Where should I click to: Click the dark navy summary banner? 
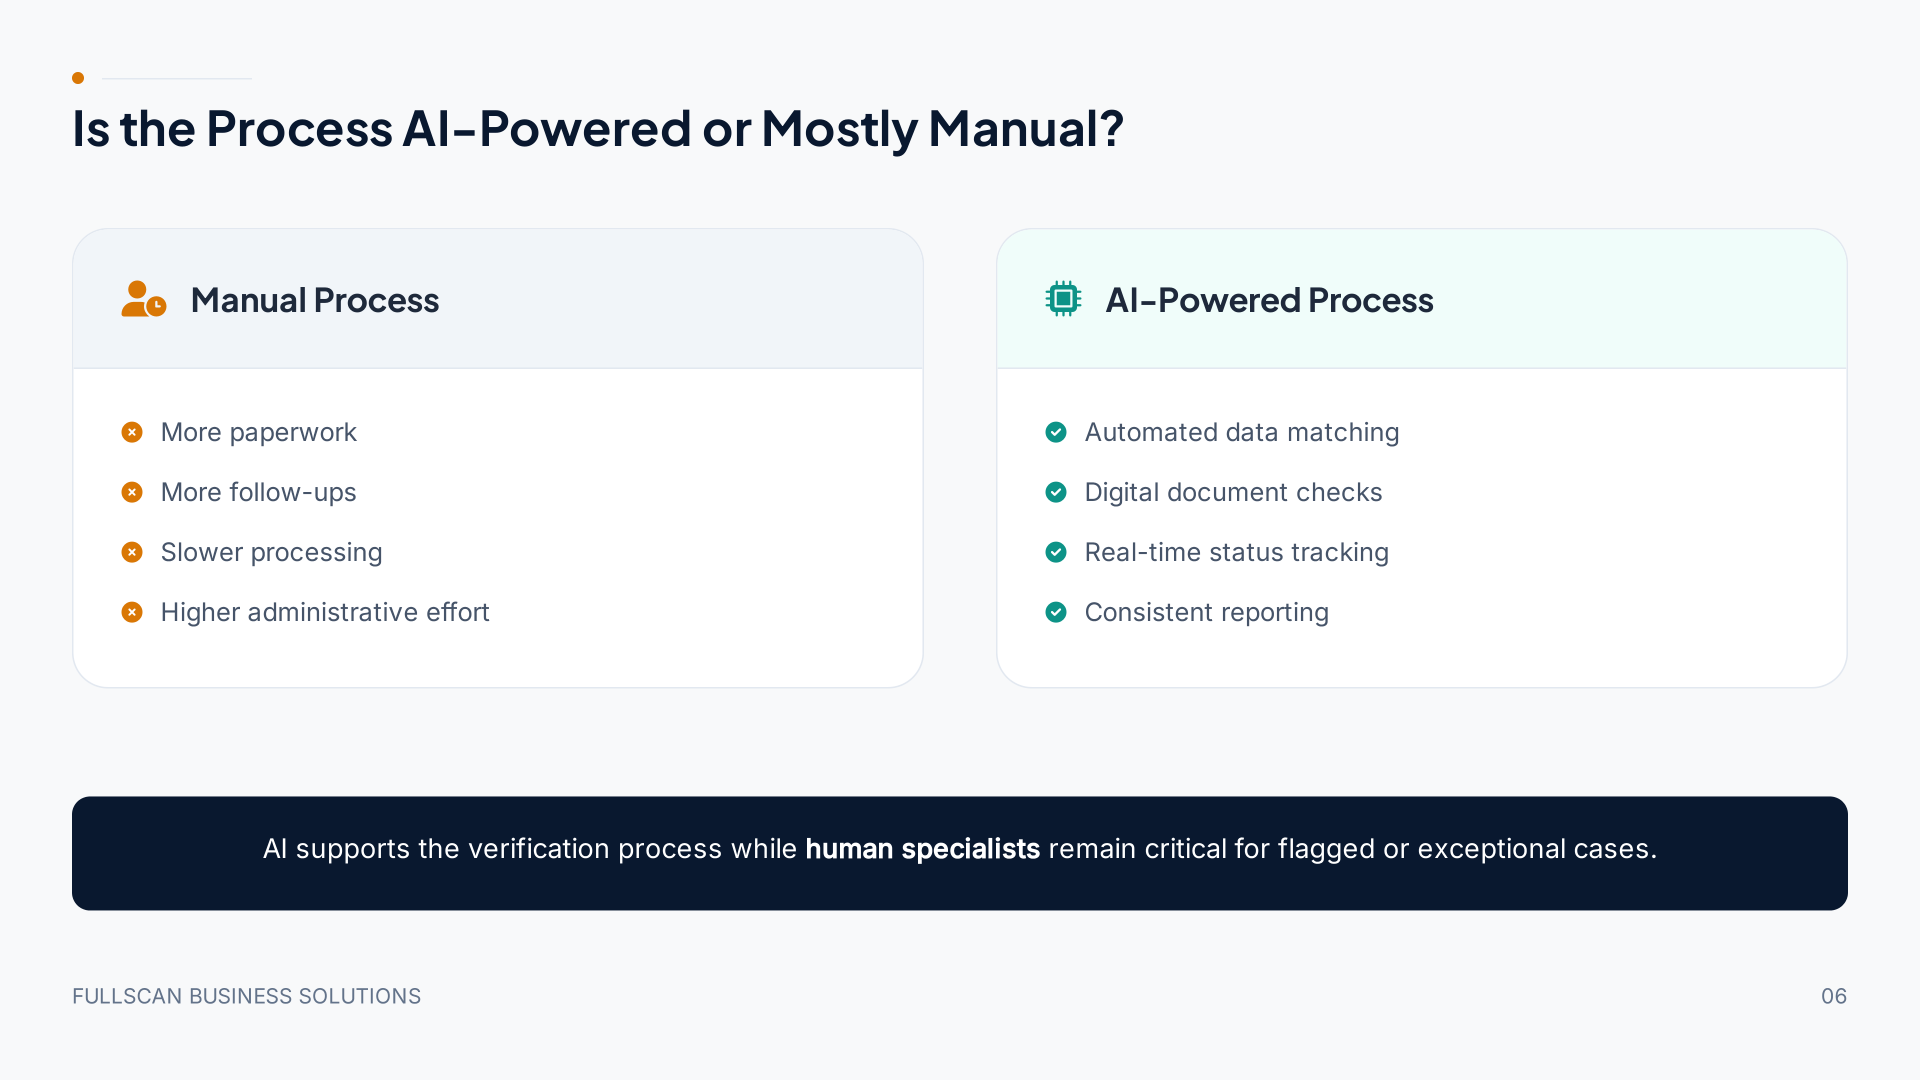pyautogui.click(x=960, y=853)
